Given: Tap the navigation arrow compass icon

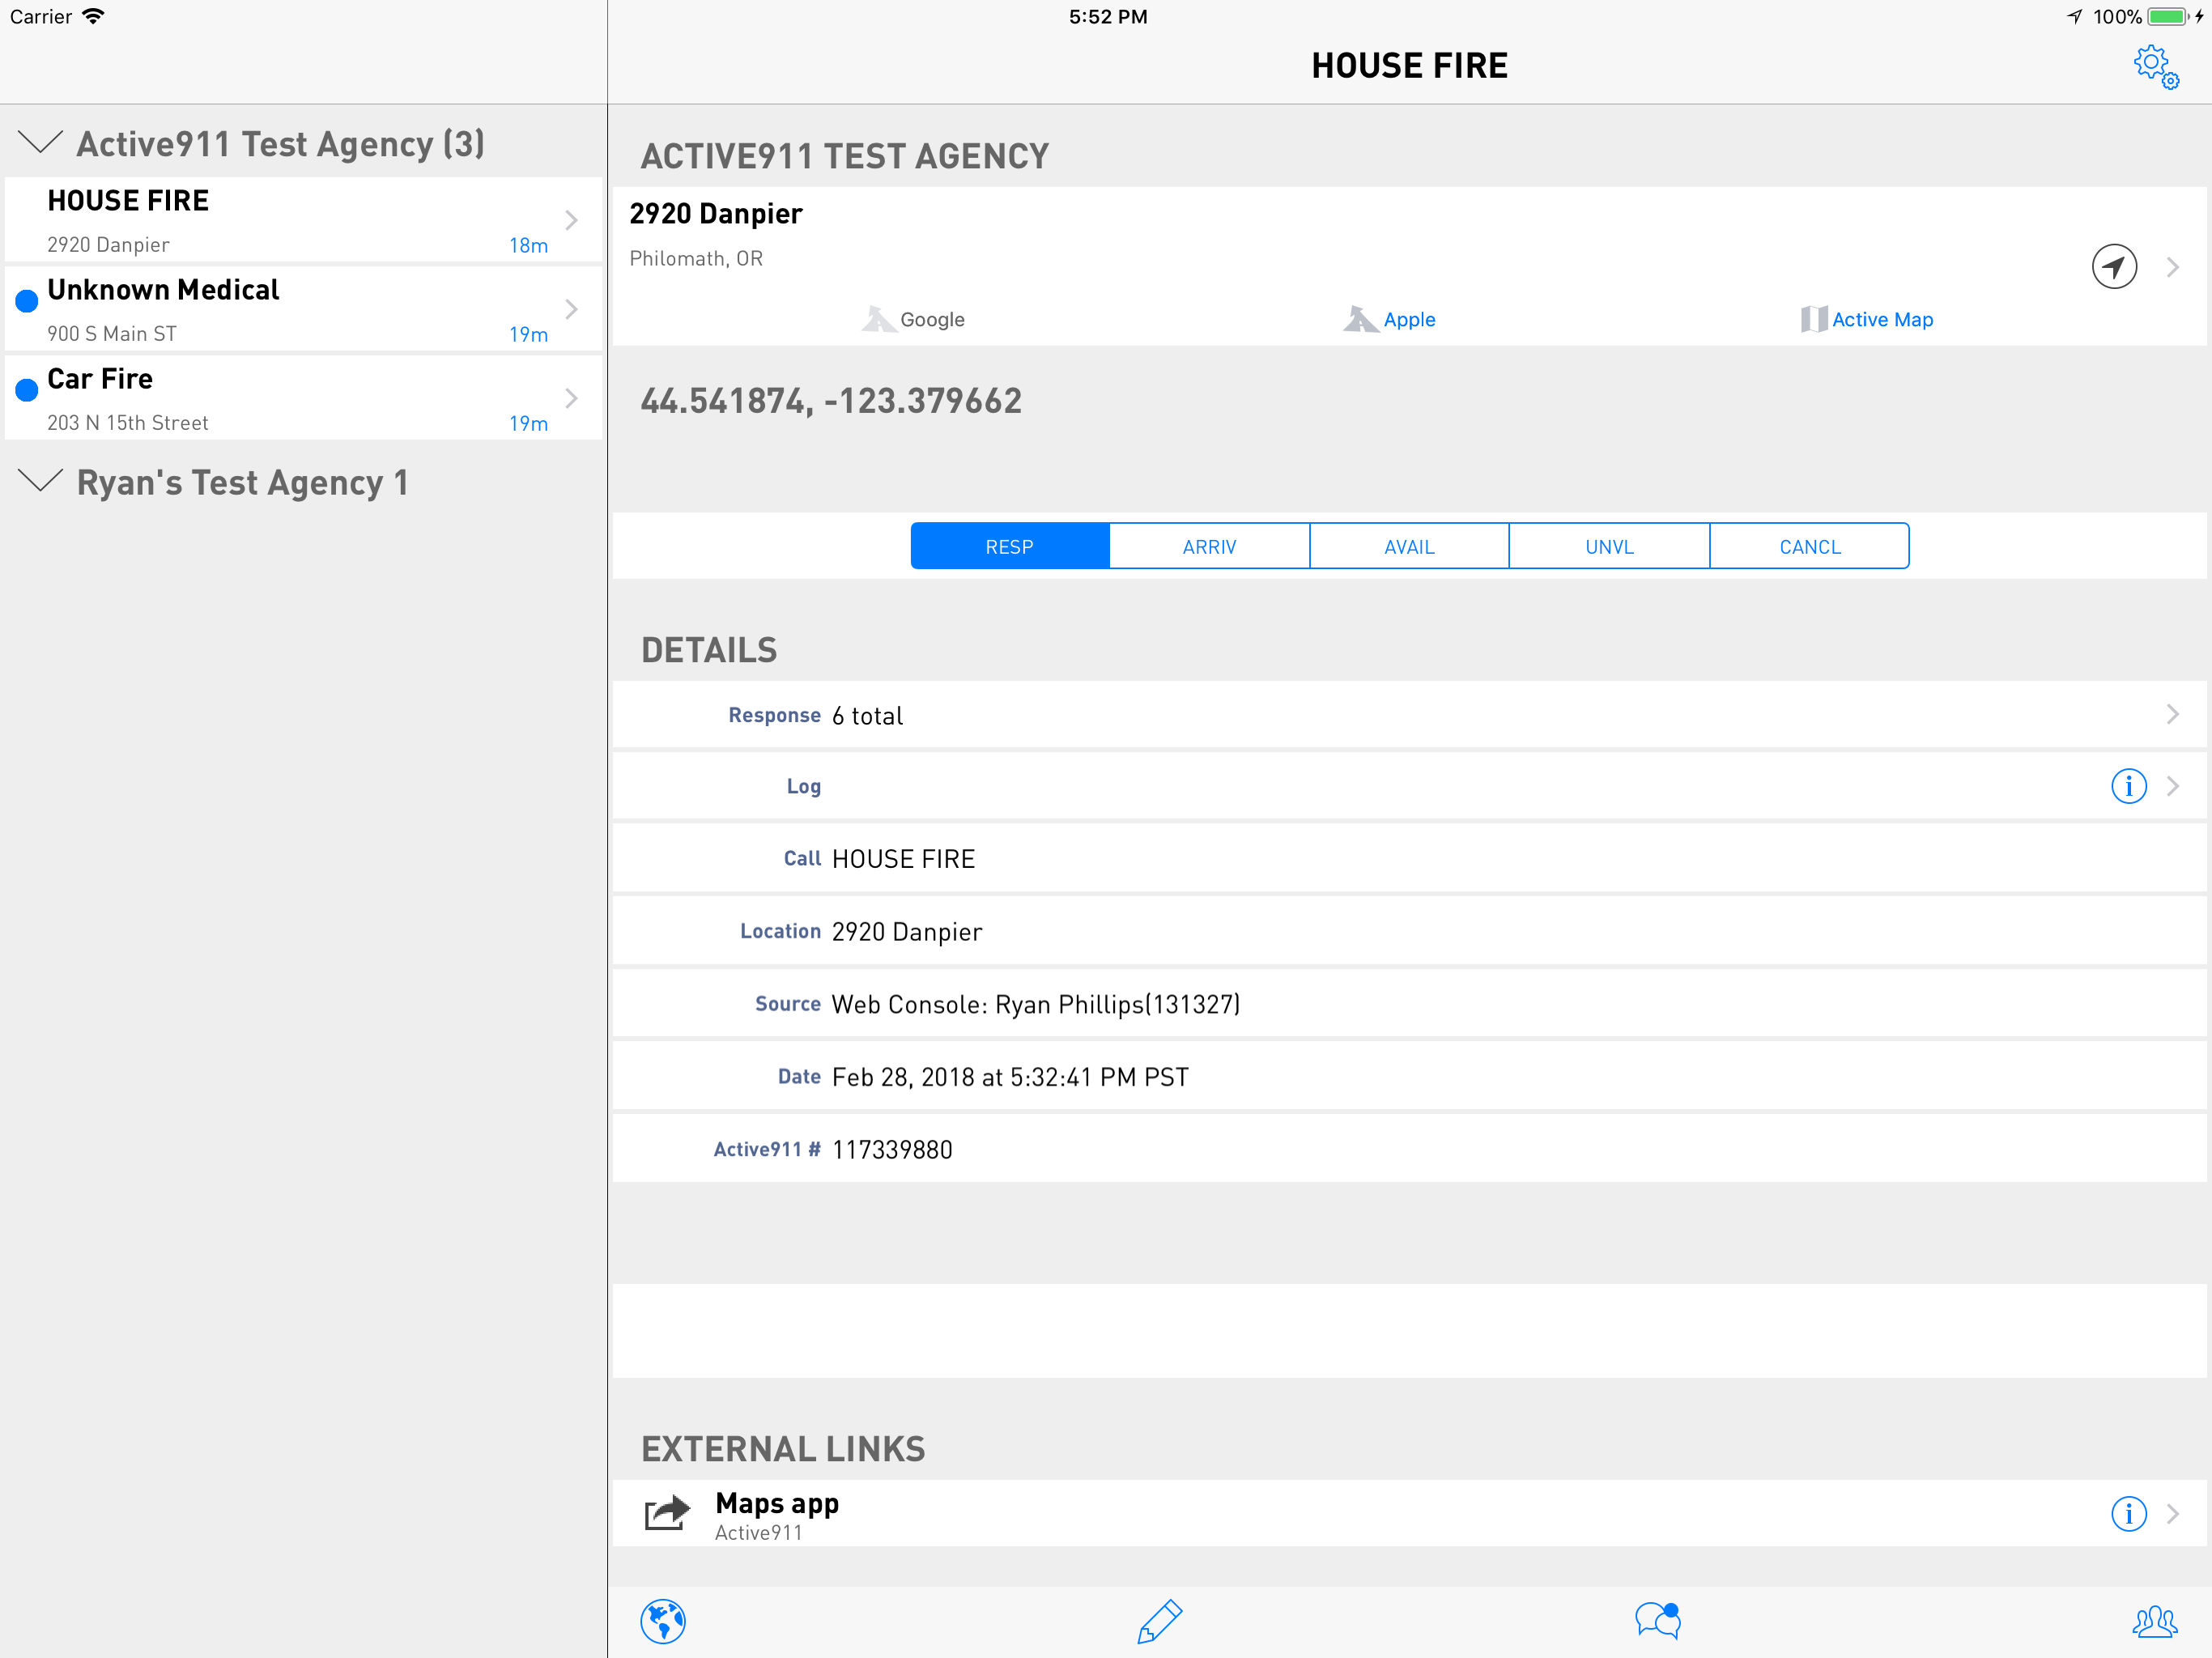Looking at the screenshot, I should point(2114,267).
